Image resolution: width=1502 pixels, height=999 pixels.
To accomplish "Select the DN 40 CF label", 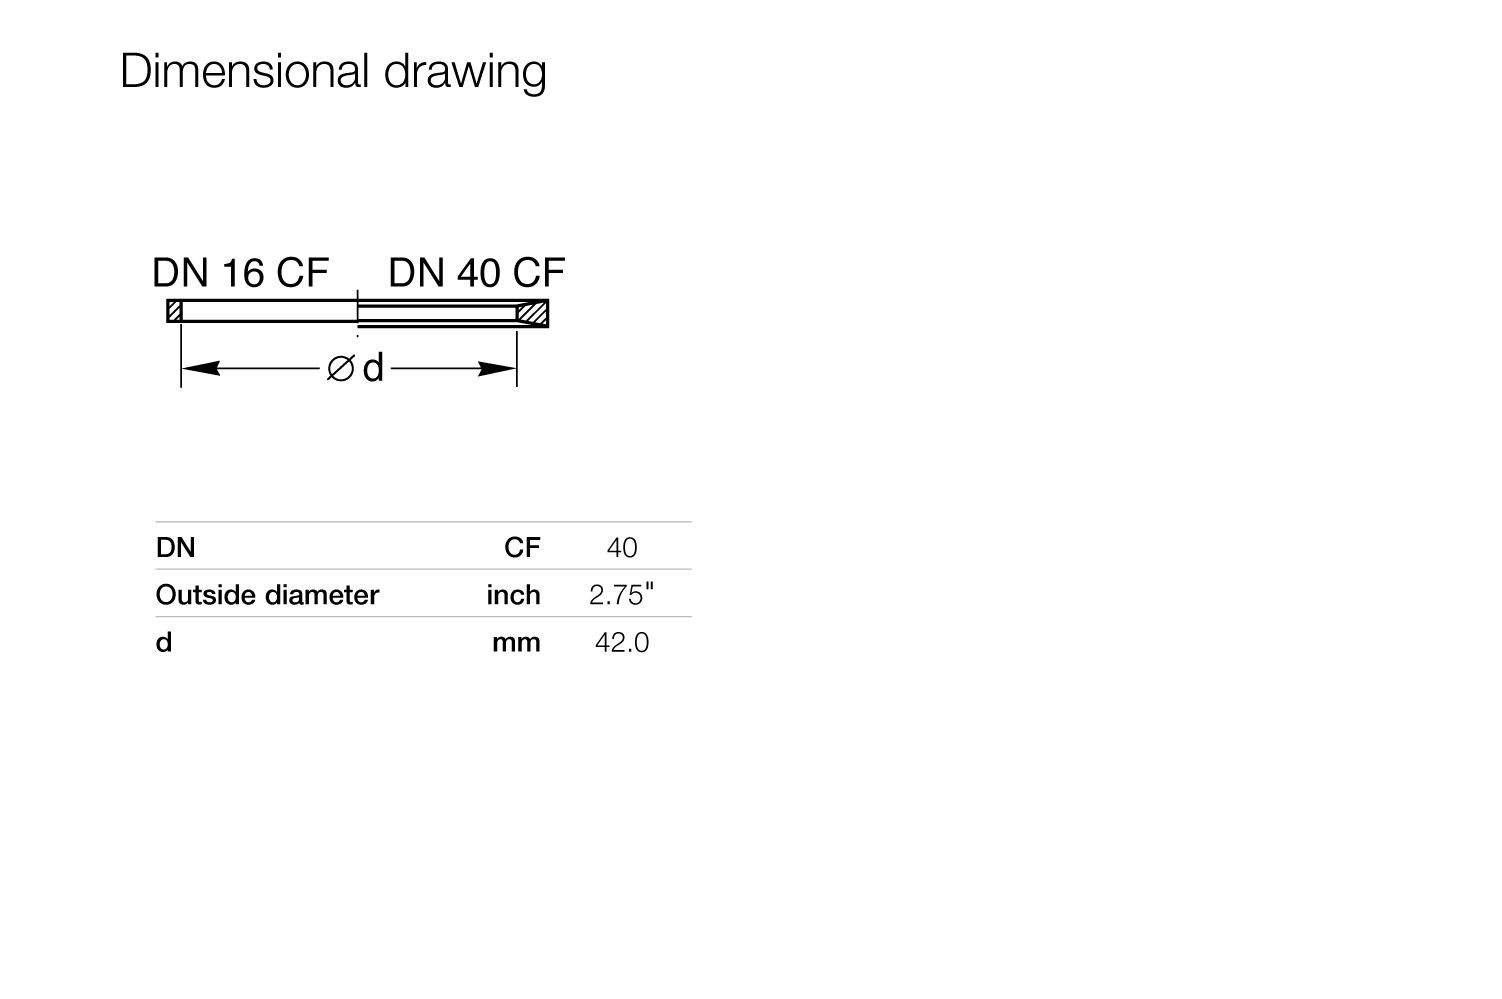I will (x=476, y=273).
